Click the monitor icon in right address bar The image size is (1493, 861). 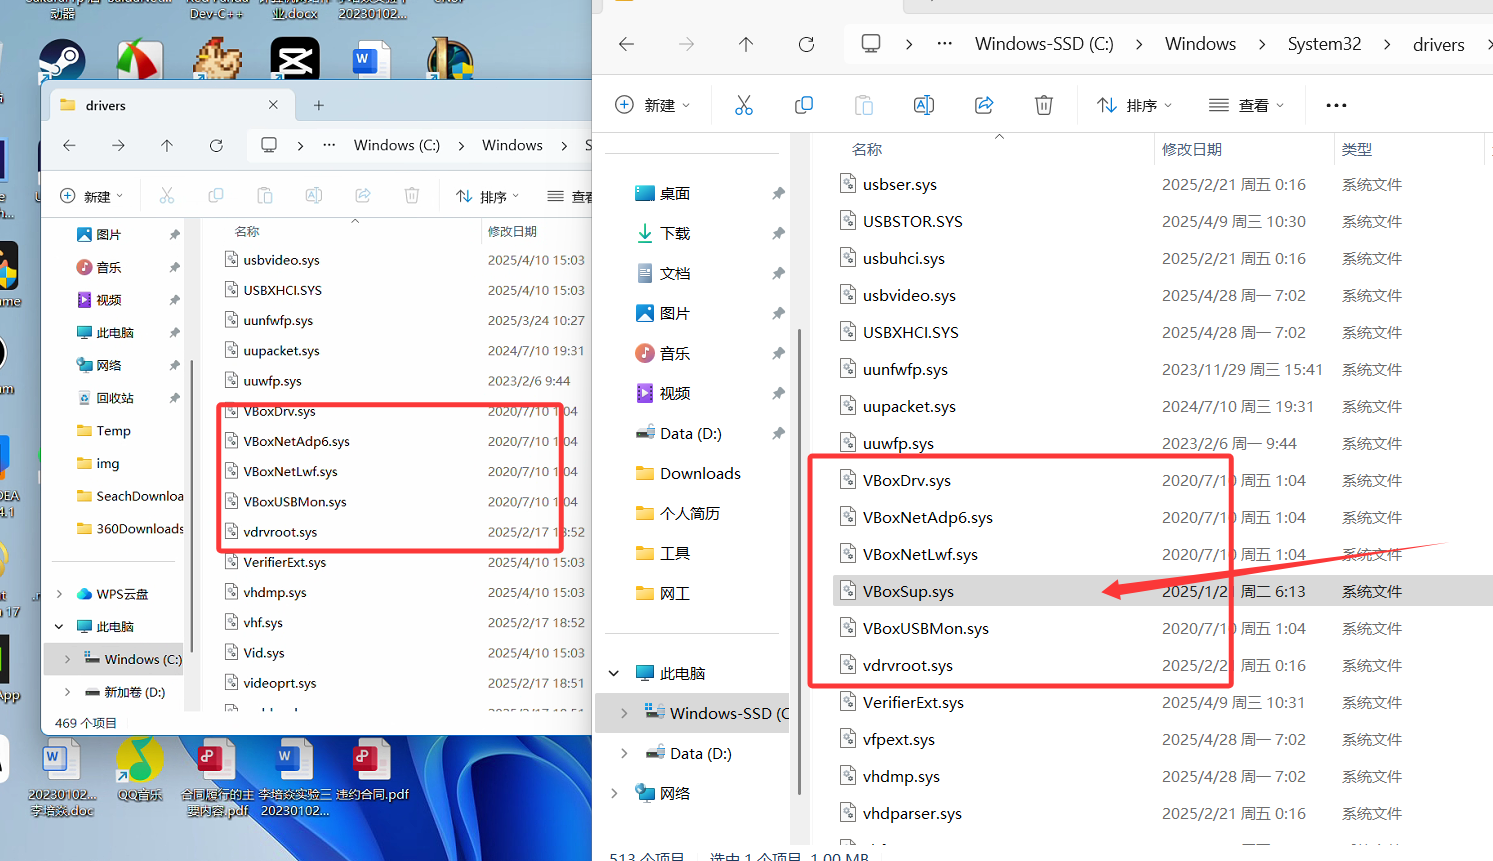[871, 44]
